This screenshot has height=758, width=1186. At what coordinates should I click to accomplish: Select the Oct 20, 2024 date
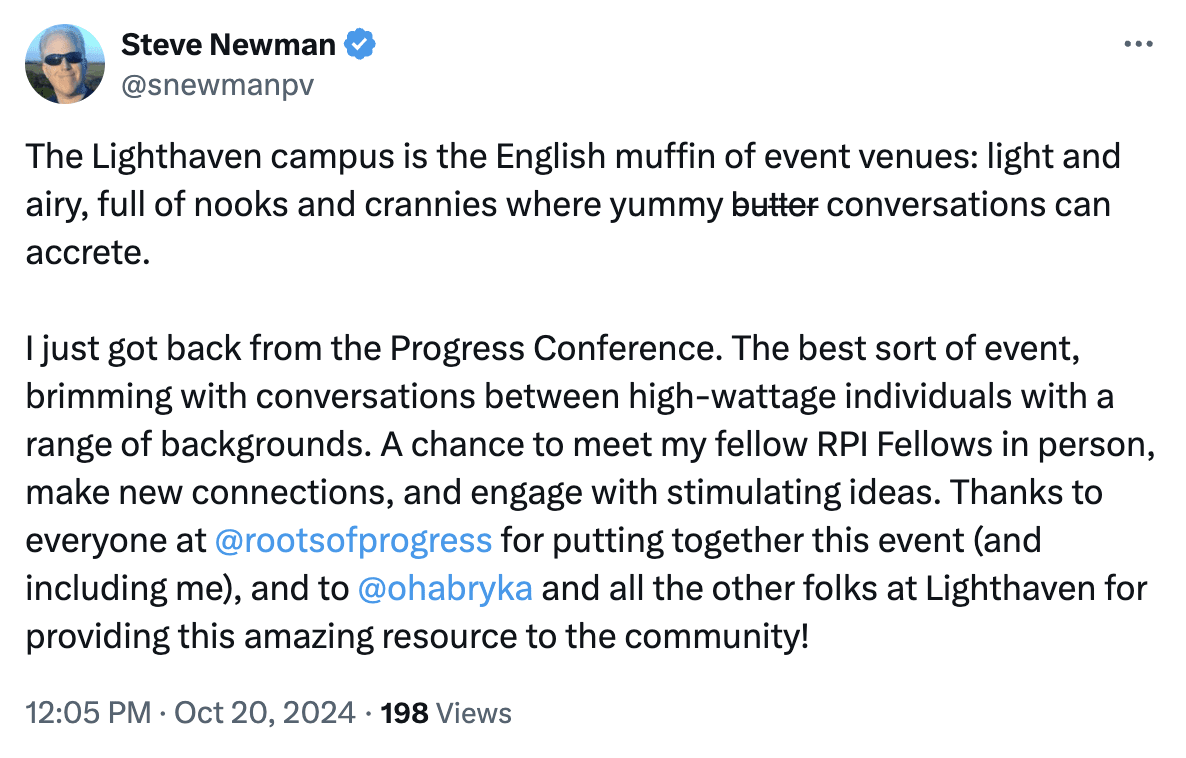click(x=264, y=713)
